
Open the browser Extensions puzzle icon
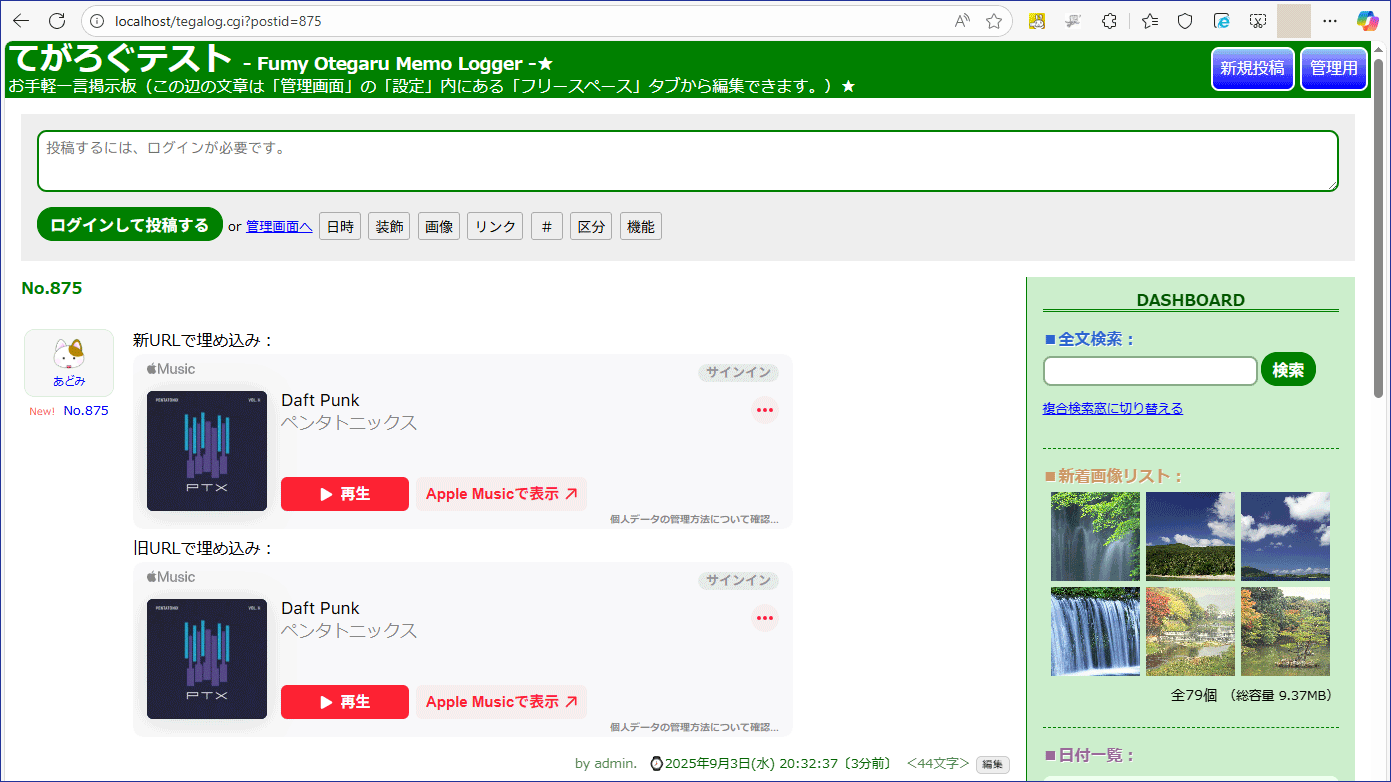(x=1109, y=21)
